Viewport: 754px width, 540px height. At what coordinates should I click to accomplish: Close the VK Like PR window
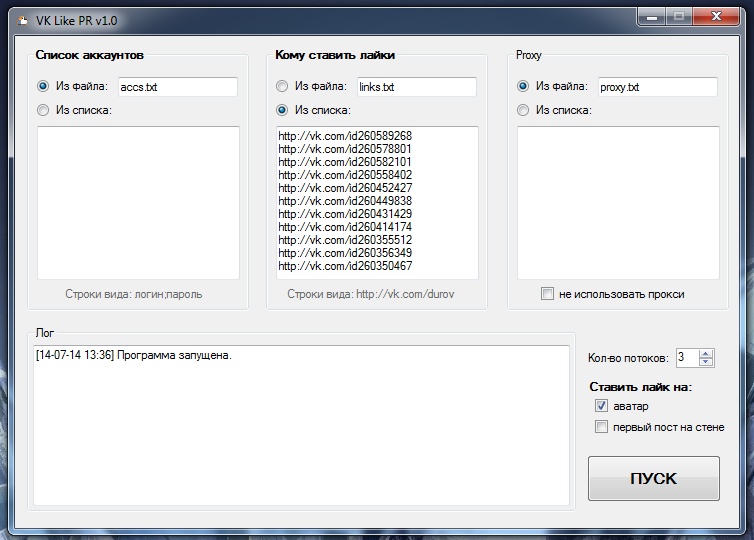tap(716, 17)
